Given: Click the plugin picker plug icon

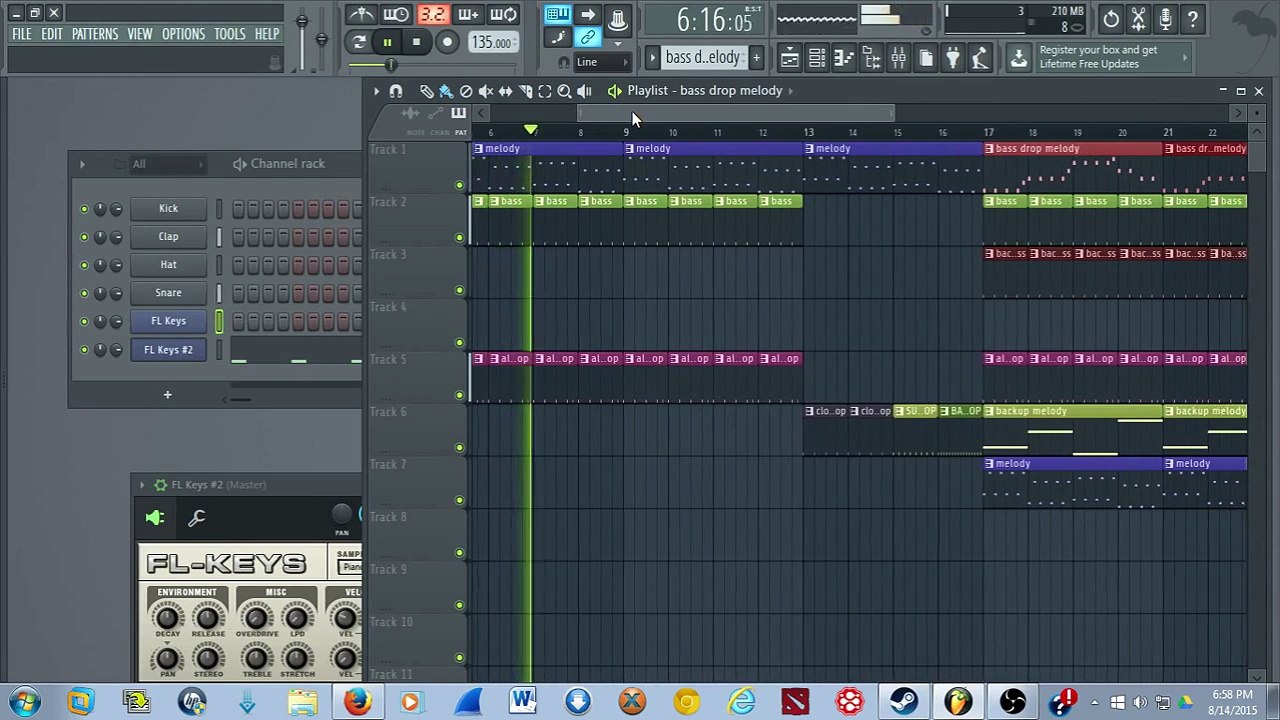Looking at the screenshot, I should [952, 58].
